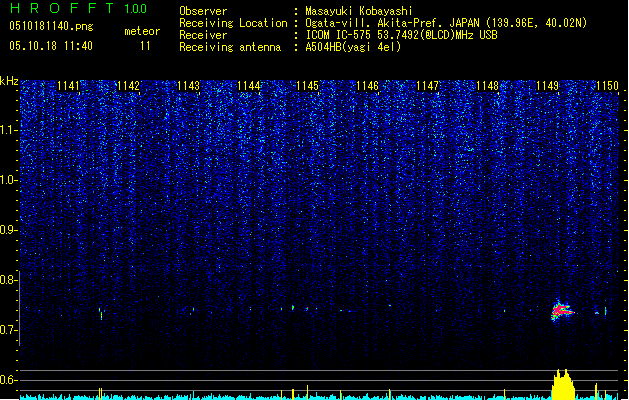Click the 1146 time marker
629x400 pixels.
[x=367, y=86]
